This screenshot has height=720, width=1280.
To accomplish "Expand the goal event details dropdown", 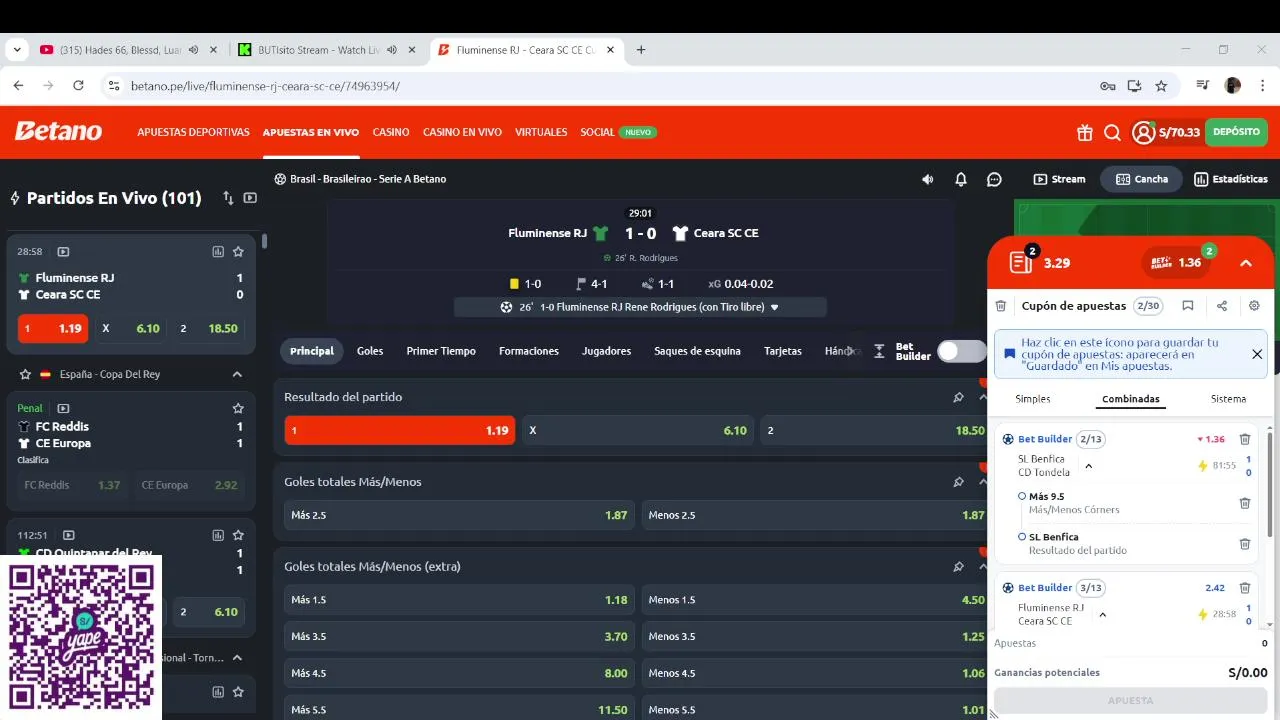I will 774,307.
